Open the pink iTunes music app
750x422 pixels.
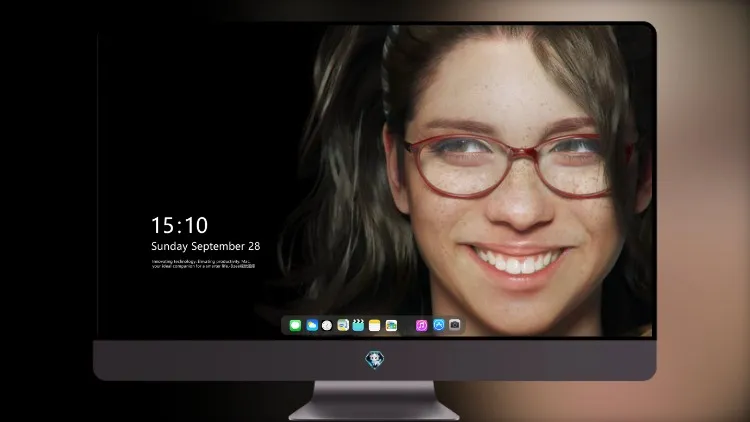421,325
